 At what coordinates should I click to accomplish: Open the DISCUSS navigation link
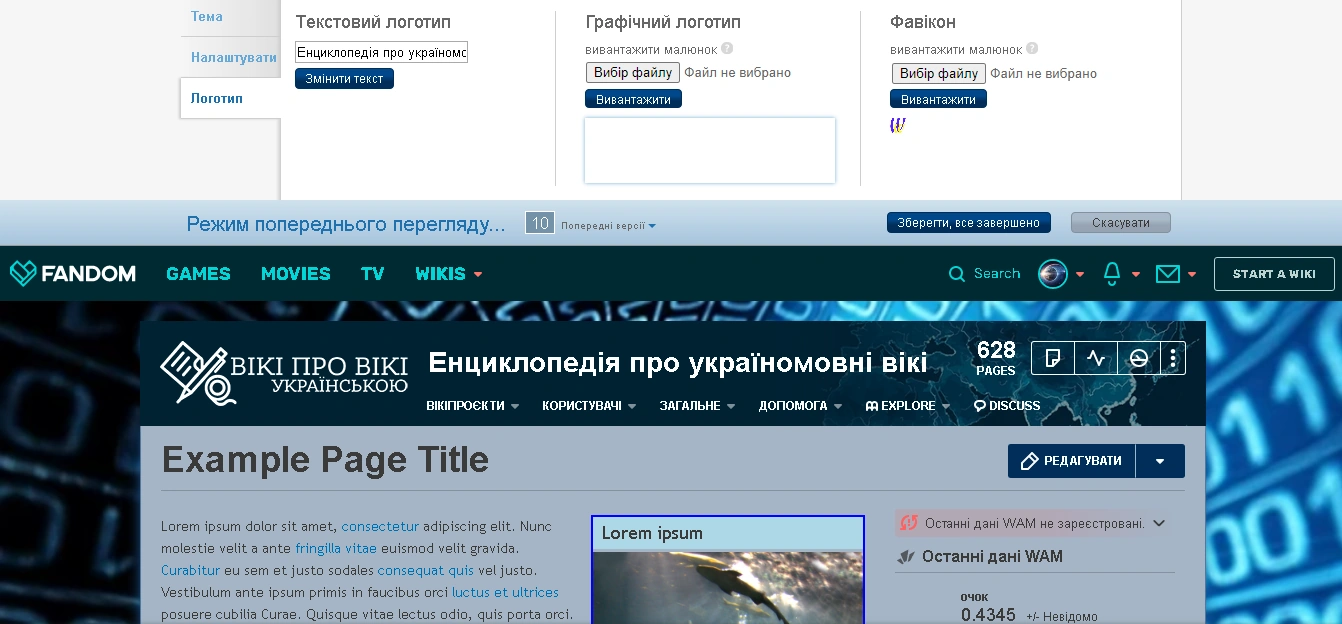pyautogui.click(x=1007, y=406)
